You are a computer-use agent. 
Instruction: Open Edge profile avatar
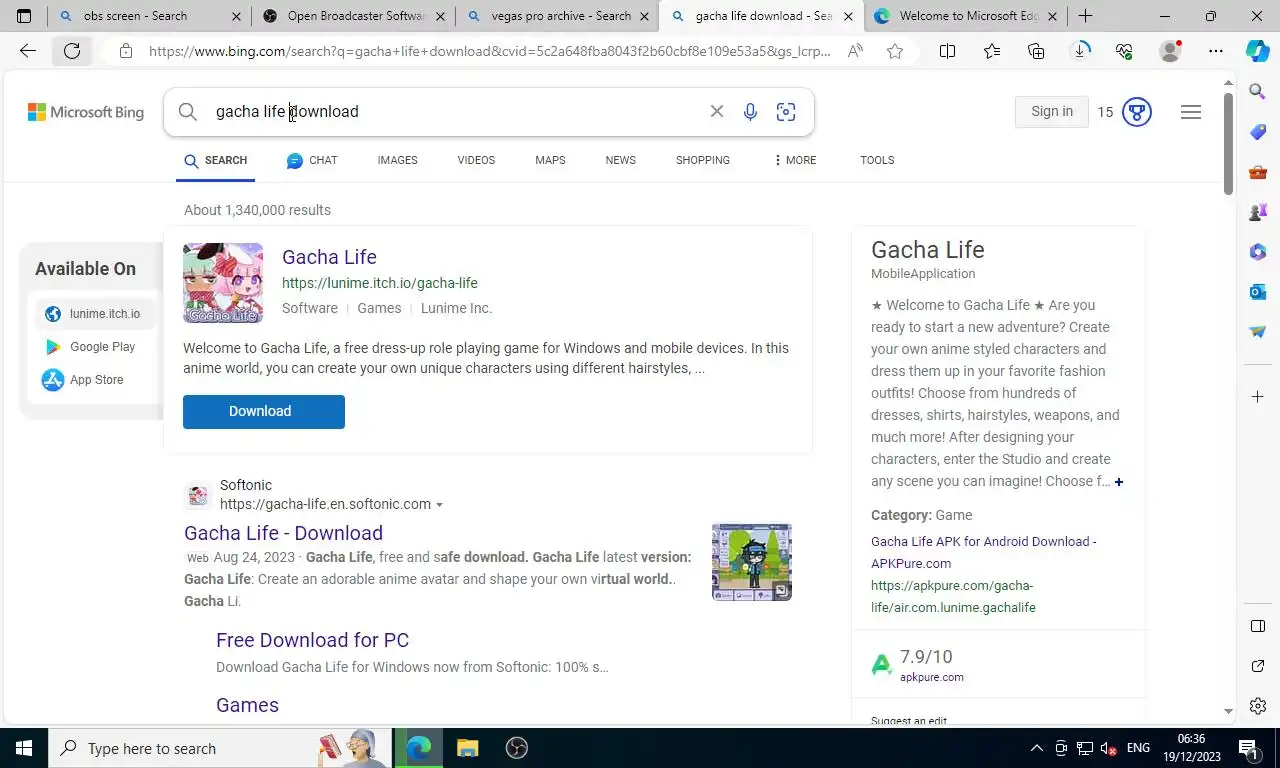1170,51
